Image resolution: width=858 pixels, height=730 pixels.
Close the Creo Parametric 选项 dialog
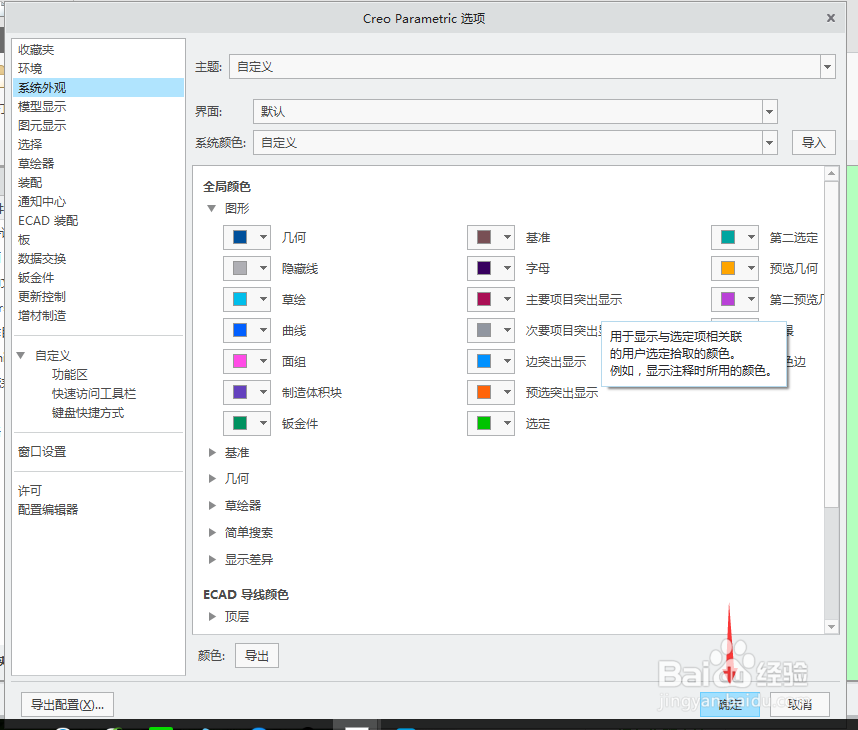pos(831,18)
